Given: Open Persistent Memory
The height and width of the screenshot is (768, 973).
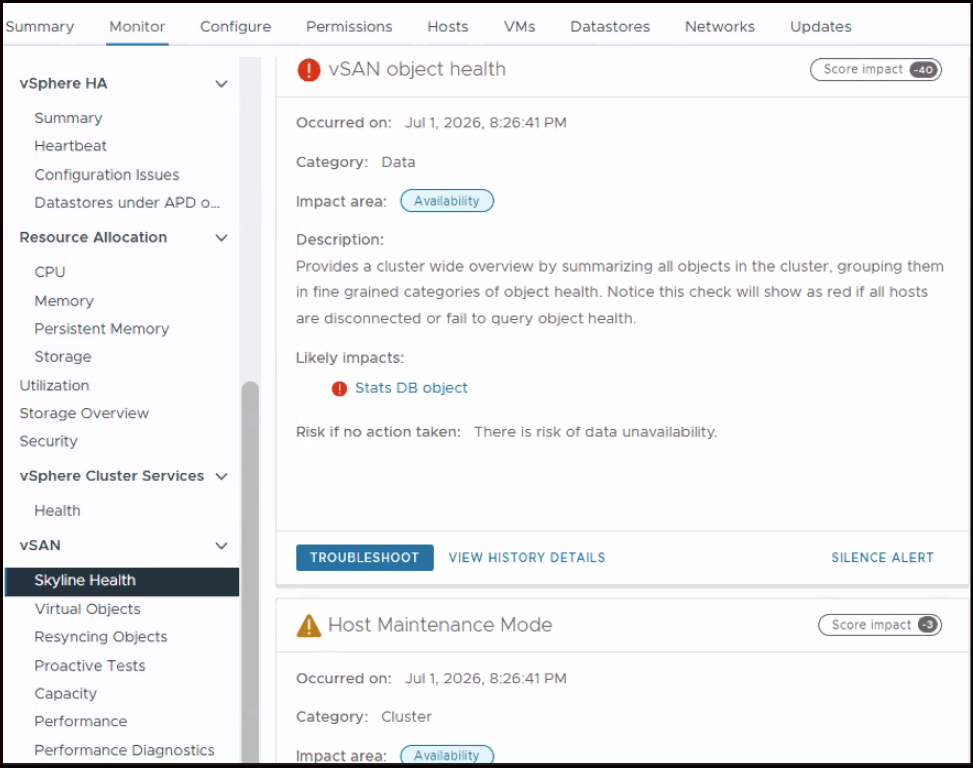Looking at the screenshot, I should [101, 329].
